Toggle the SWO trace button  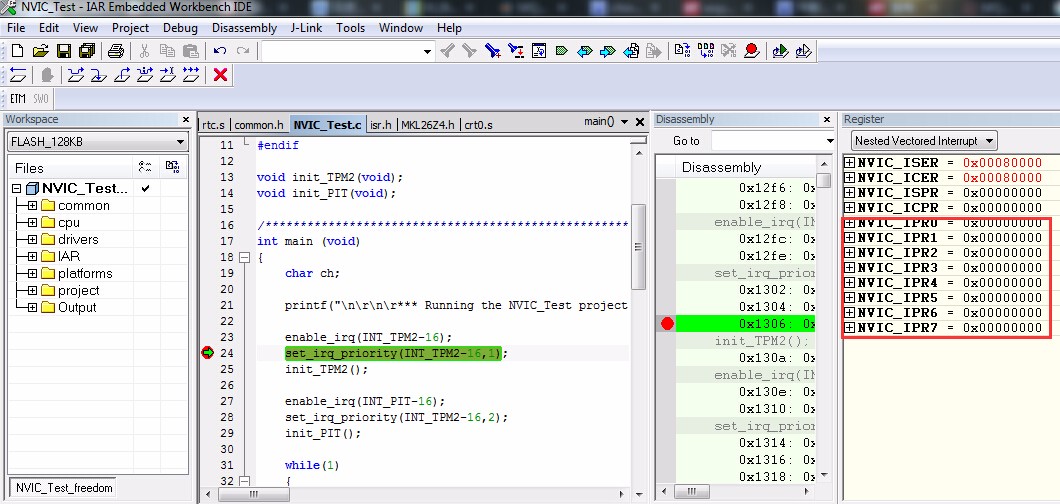tap(41, 99)
